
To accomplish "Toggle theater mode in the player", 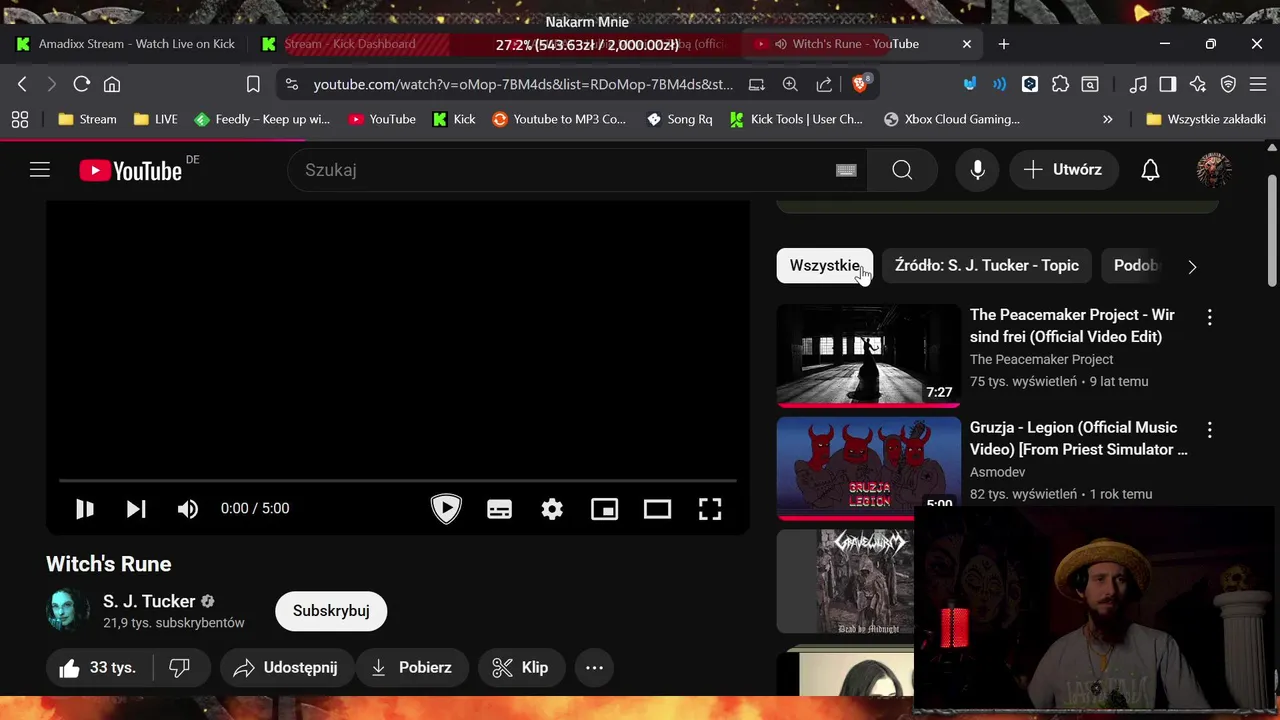I will click(657, 509).
